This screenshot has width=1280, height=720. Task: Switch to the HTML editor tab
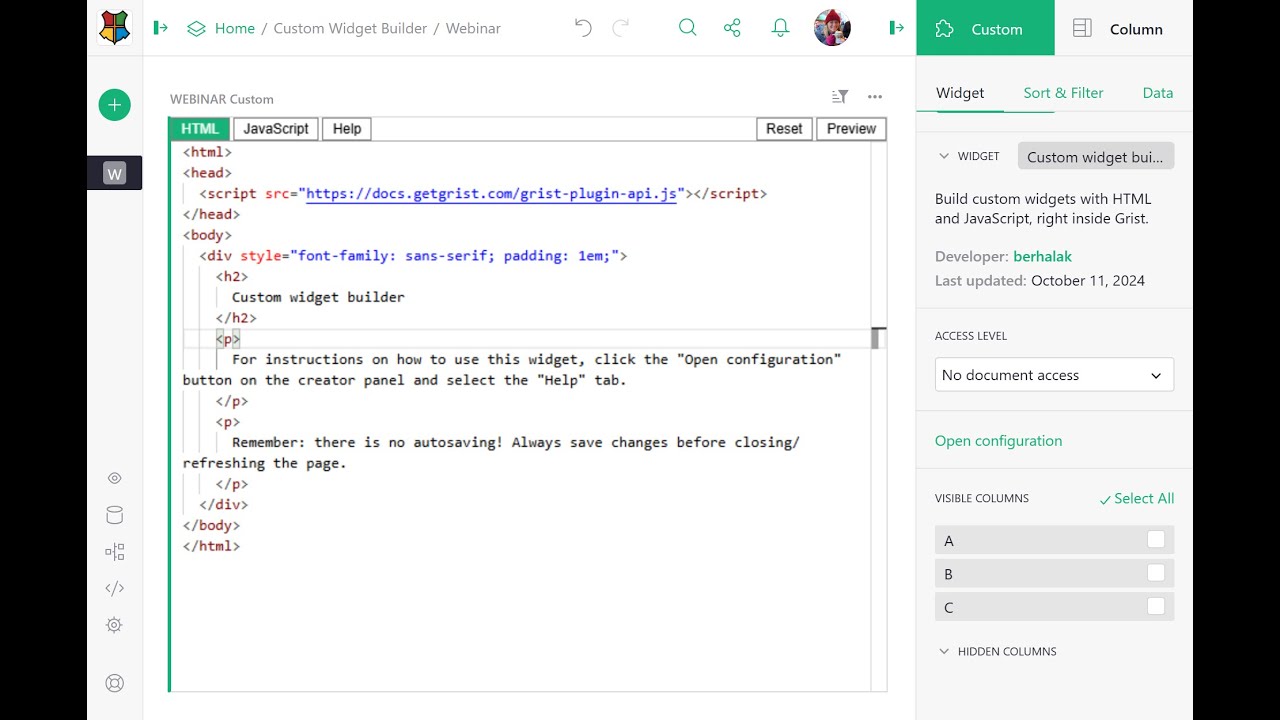[x=199, y=129]
